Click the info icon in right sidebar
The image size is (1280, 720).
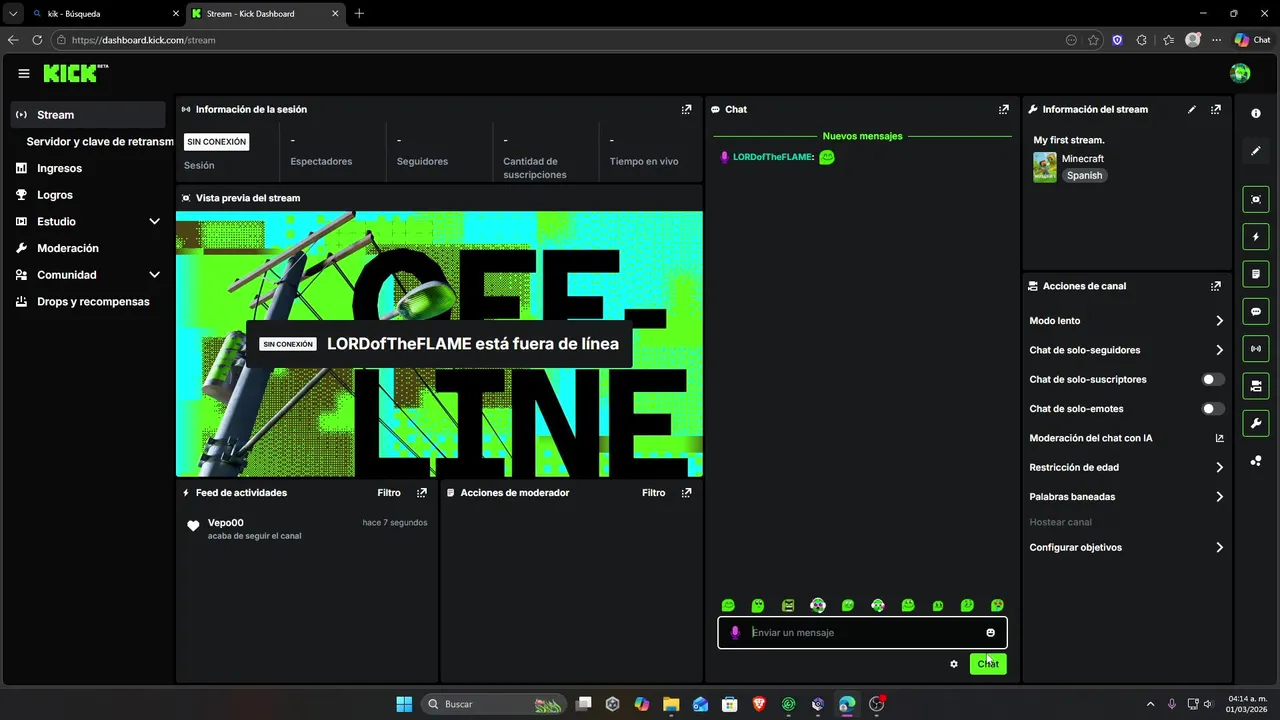[1256, 114]
